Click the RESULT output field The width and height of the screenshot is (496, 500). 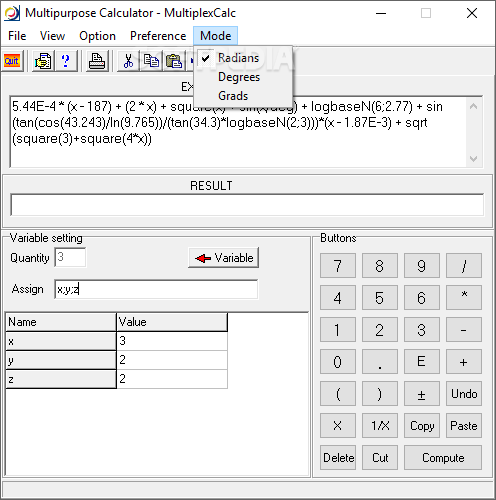tap(247, 204)
